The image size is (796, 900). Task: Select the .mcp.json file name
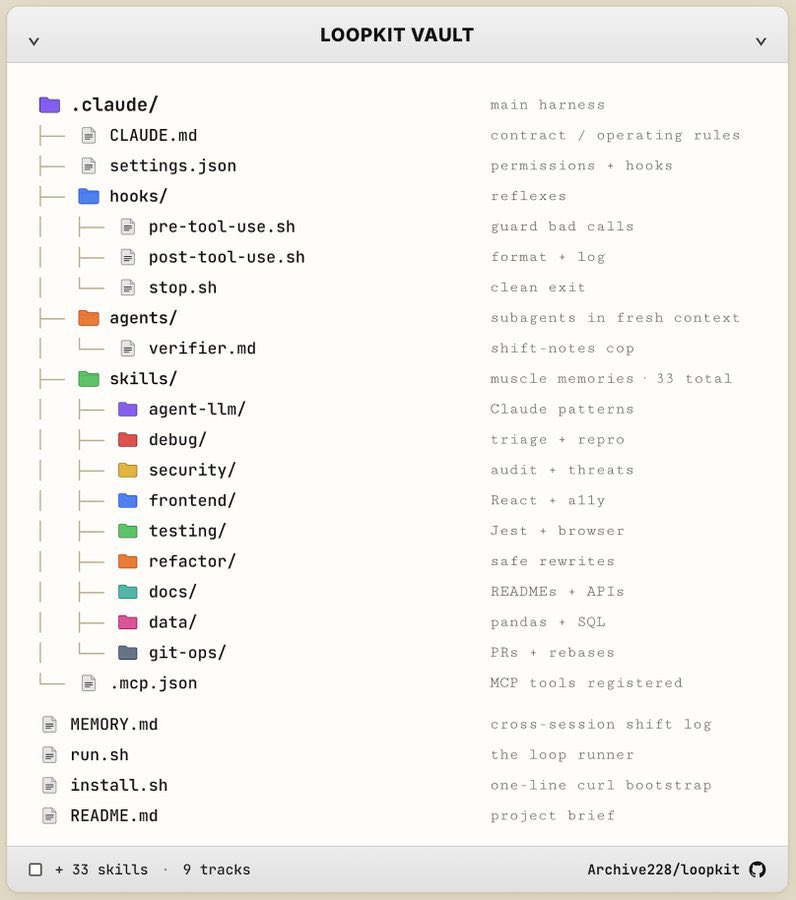153,683
